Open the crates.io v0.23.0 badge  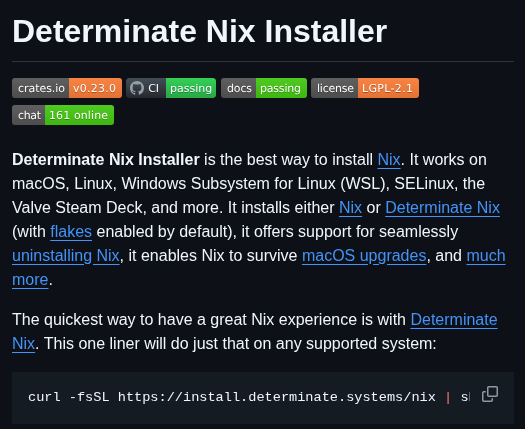coord(67,88)
